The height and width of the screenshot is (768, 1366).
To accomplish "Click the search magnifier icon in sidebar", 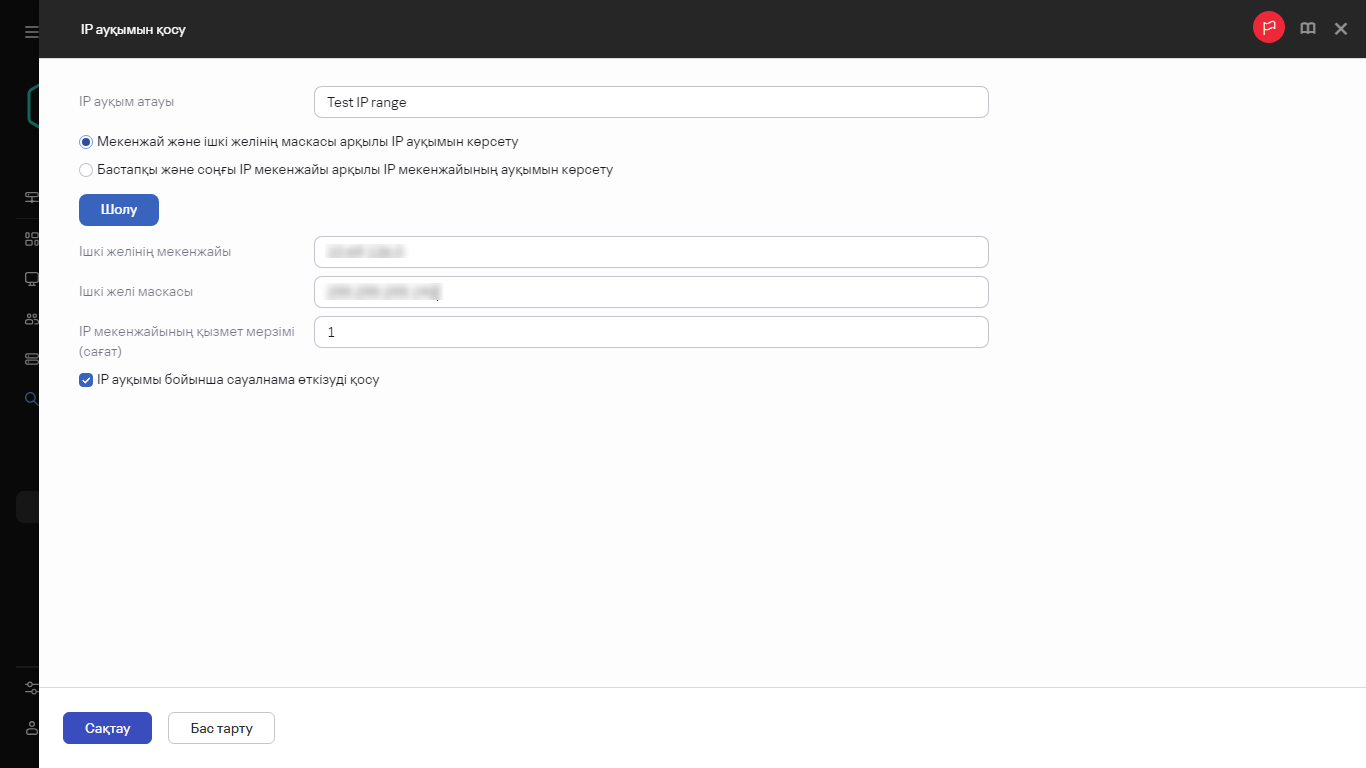I will (31, 399).
